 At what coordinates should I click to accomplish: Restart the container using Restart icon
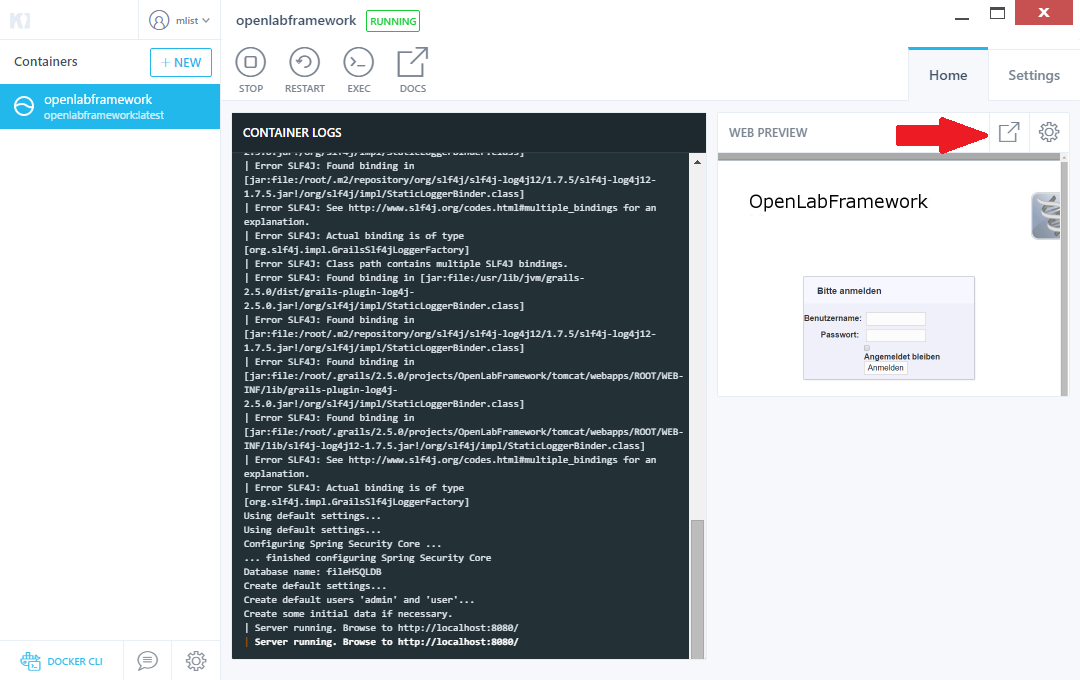[304, 63]
